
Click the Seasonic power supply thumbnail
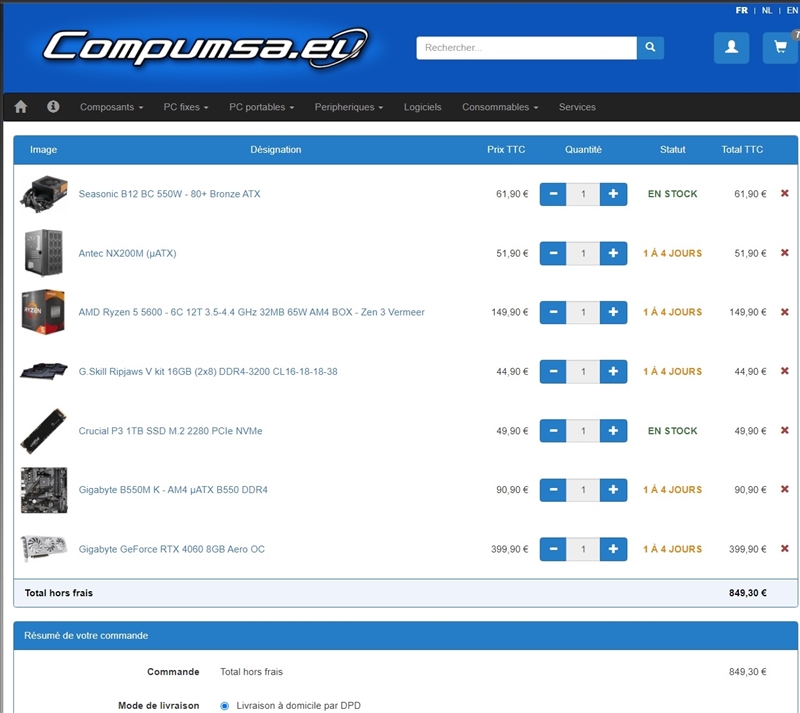point(44,194)
